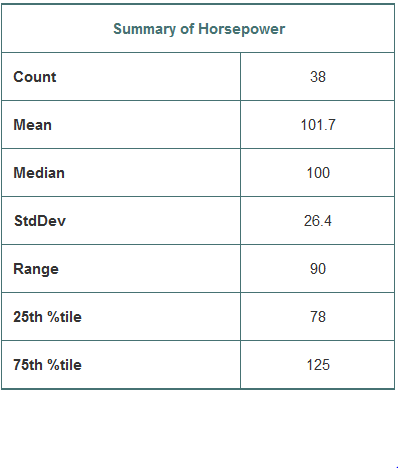The width and height of the screenshot is (398, 468).
Task: Select the Count row label
Action: [x=35, y=77]
